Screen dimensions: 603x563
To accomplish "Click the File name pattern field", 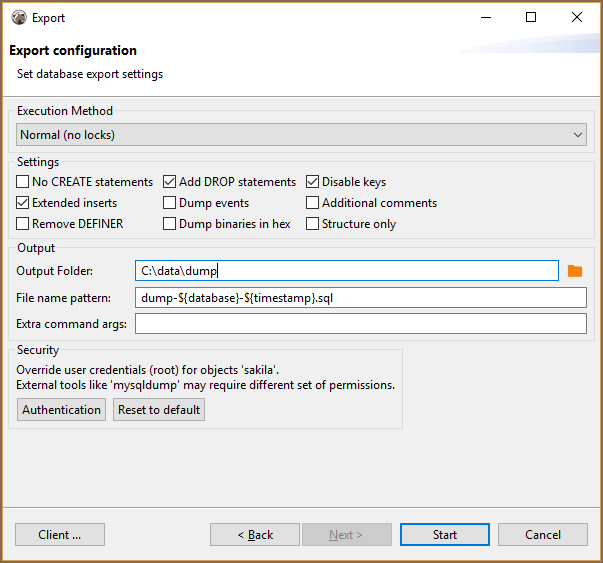I will pos(360,297).
